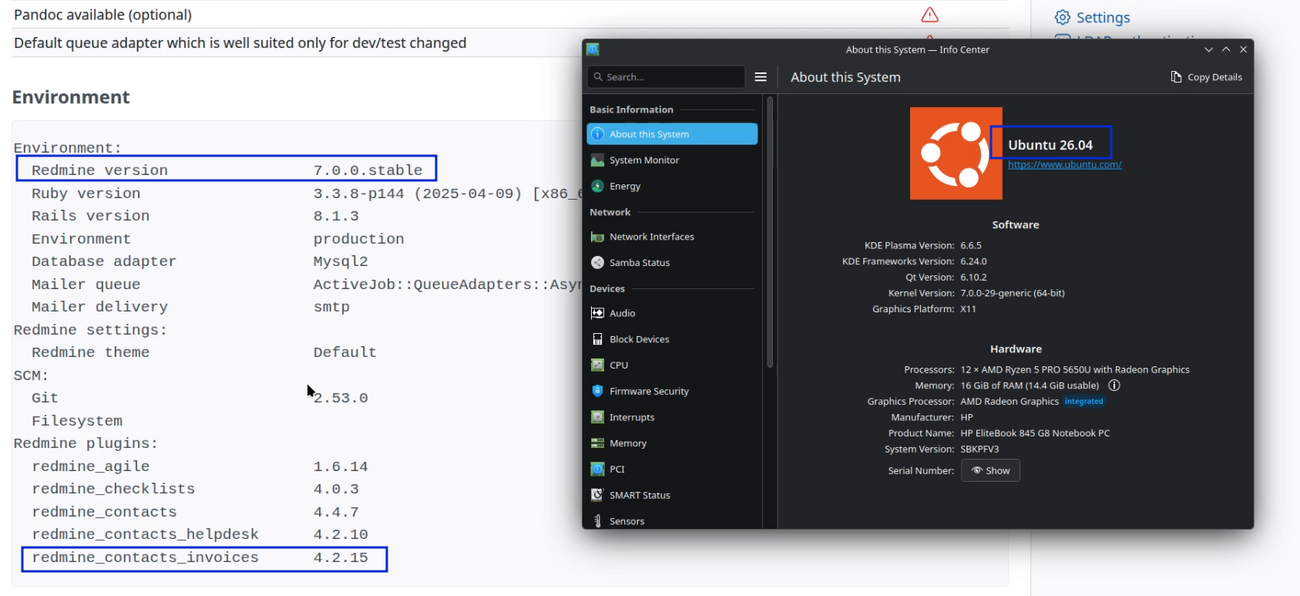Click the Rails version value 8.1.3
The height and width of the screenshot is (596, 1300).
336,216
